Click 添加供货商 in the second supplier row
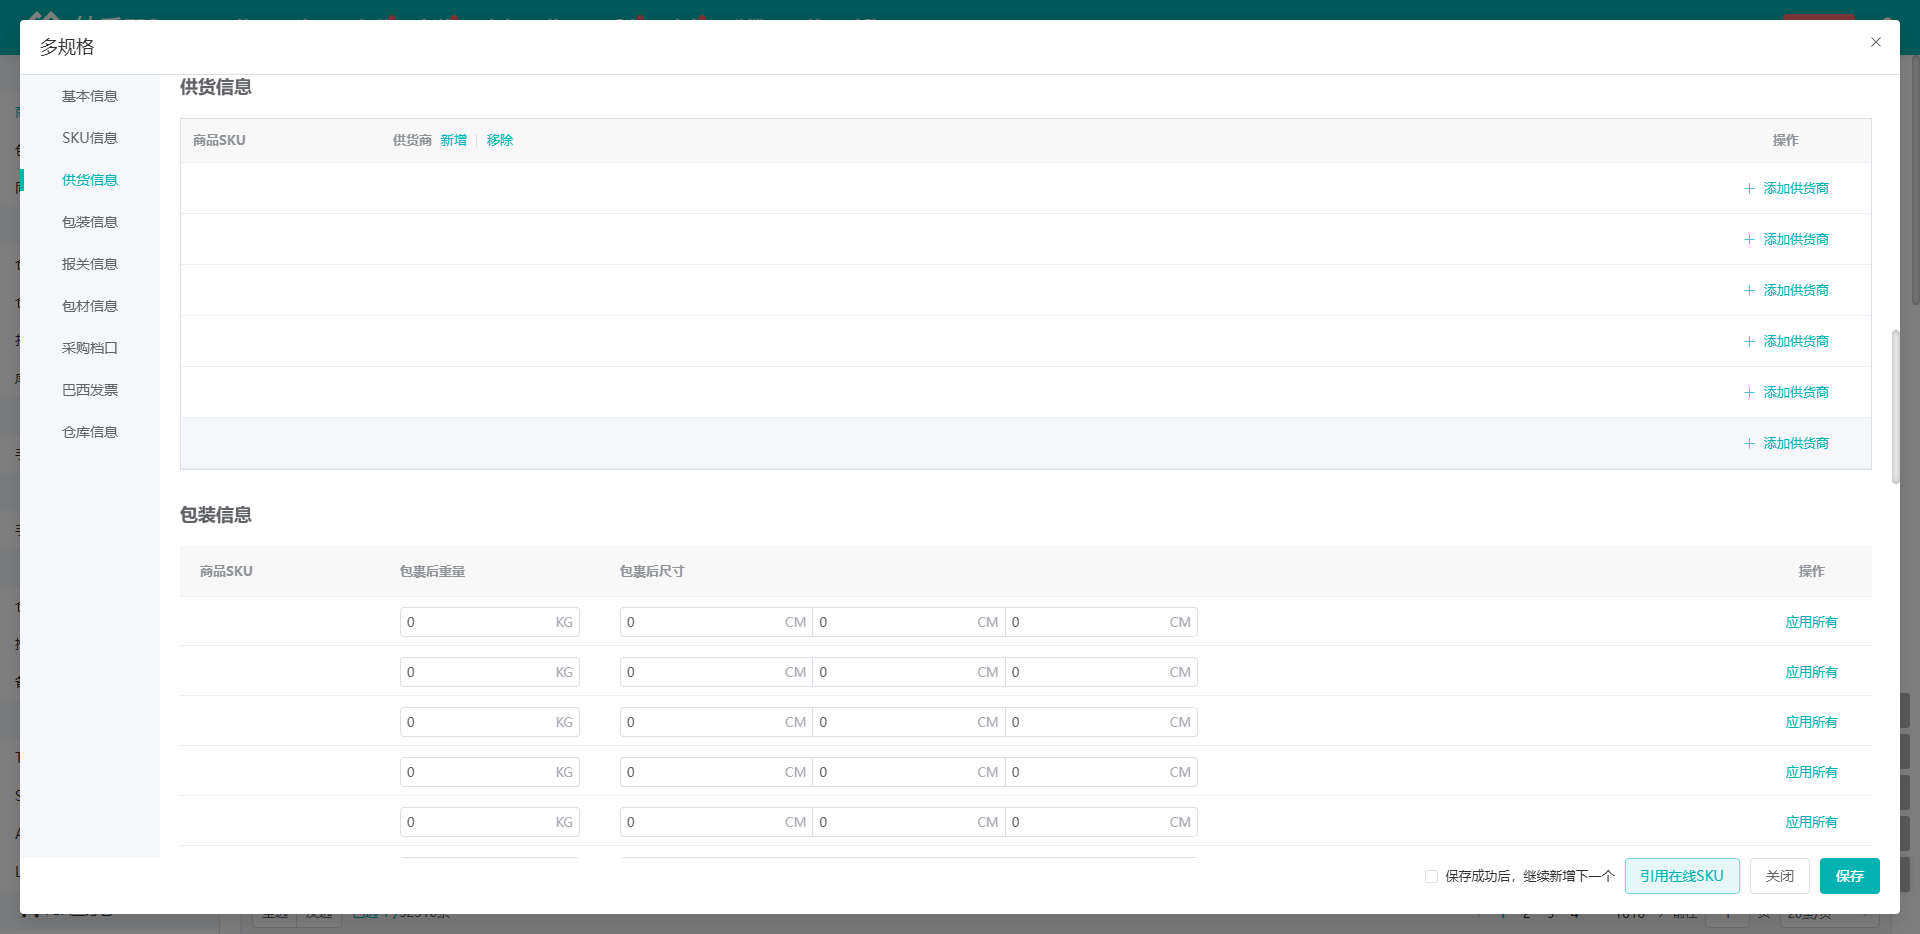The width and height of the screenshot is (1920, 934). pos(1796,239)
